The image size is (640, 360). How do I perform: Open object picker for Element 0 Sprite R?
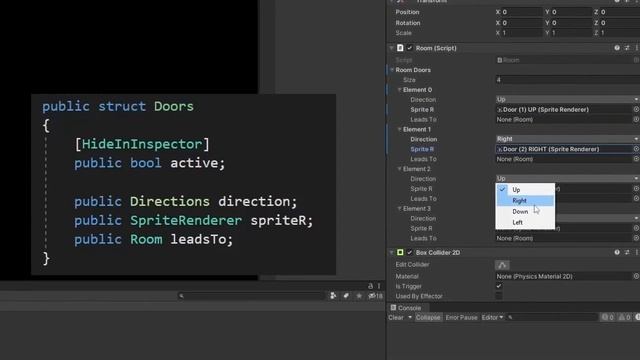pyautogui.click(x=636, y=109)
